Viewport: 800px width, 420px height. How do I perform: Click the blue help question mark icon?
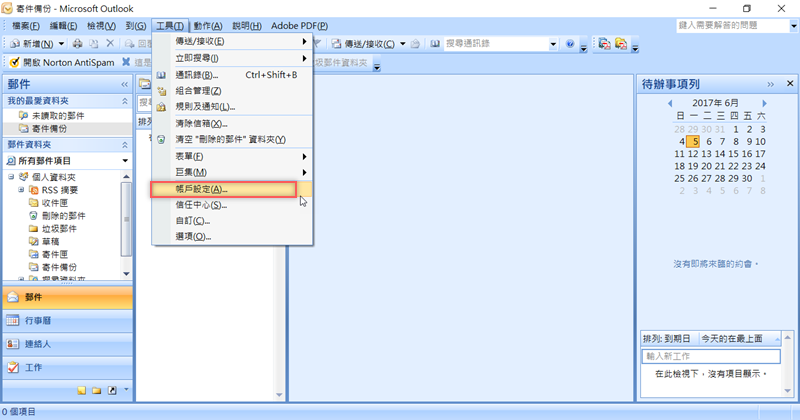(x=570, y=44)
